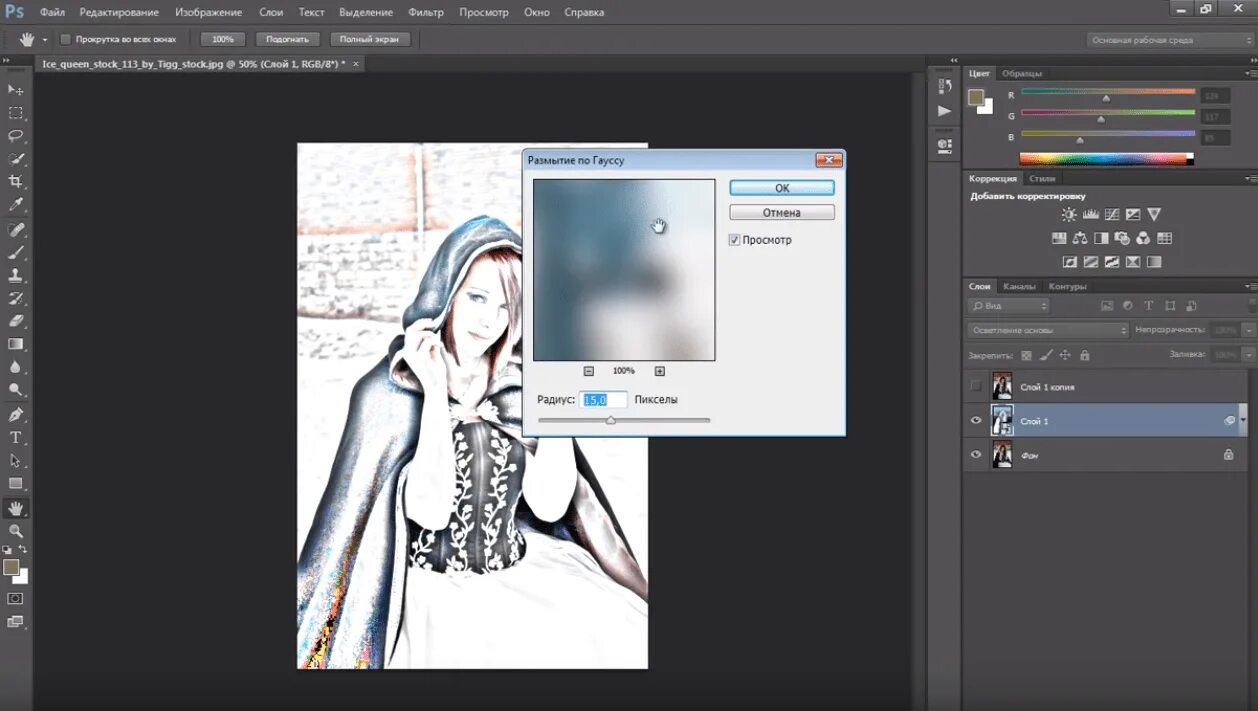
Task: Open Непрозрачность opacity dropdown arrow
Action: tap(1248, 330)
